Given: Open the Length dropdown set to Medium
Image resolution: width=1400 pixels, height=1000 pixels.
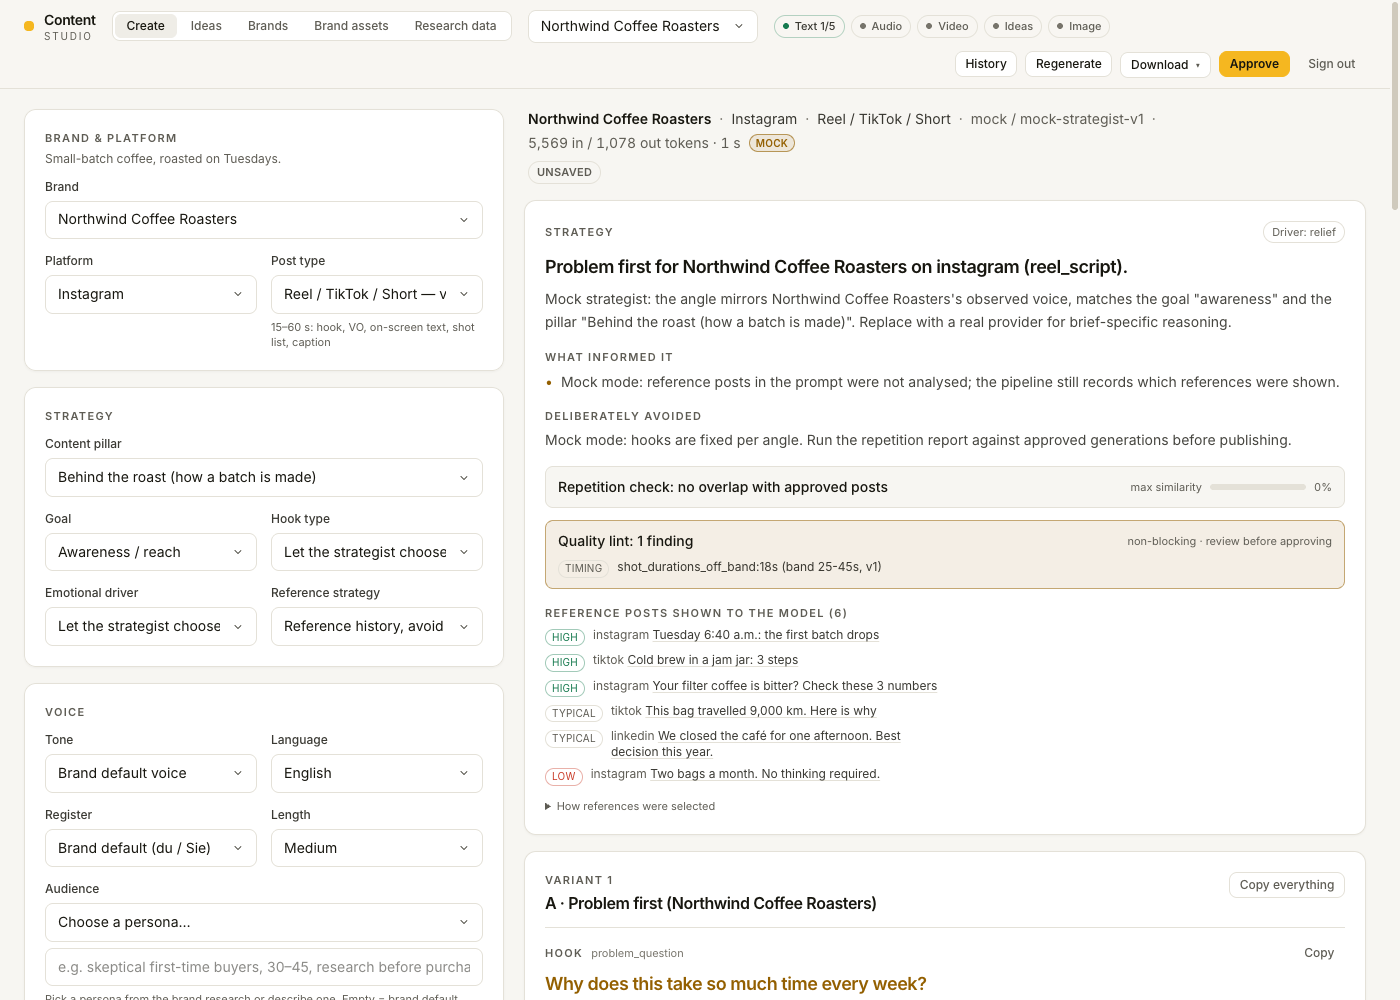Looking at the screenshot, I should point(377,848).
